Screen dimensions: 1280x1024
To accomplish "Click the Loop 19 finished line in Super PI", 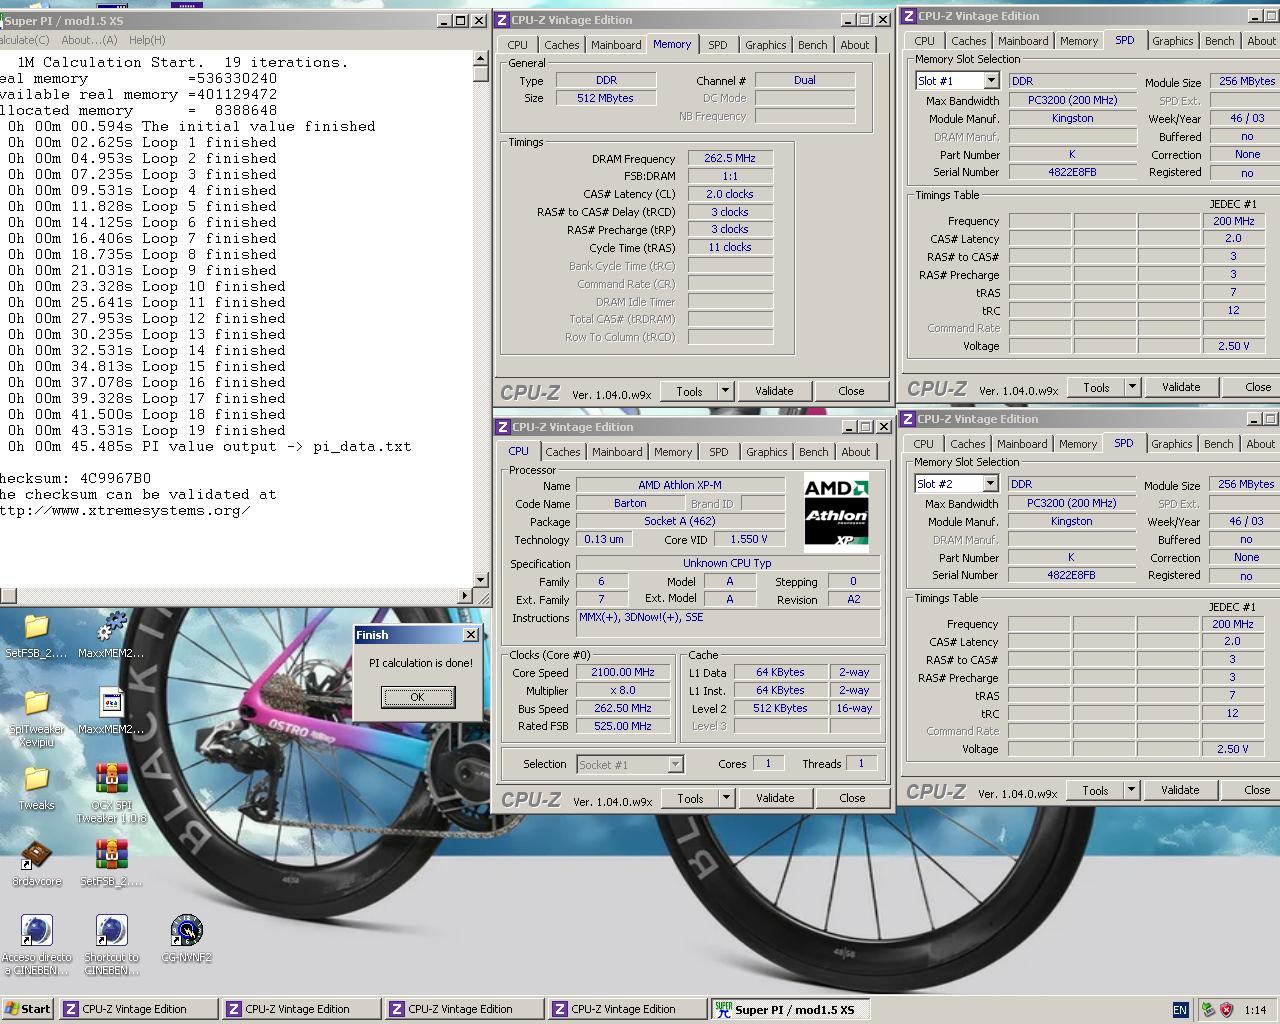I will pyautogui.click(x=142, y=430).
